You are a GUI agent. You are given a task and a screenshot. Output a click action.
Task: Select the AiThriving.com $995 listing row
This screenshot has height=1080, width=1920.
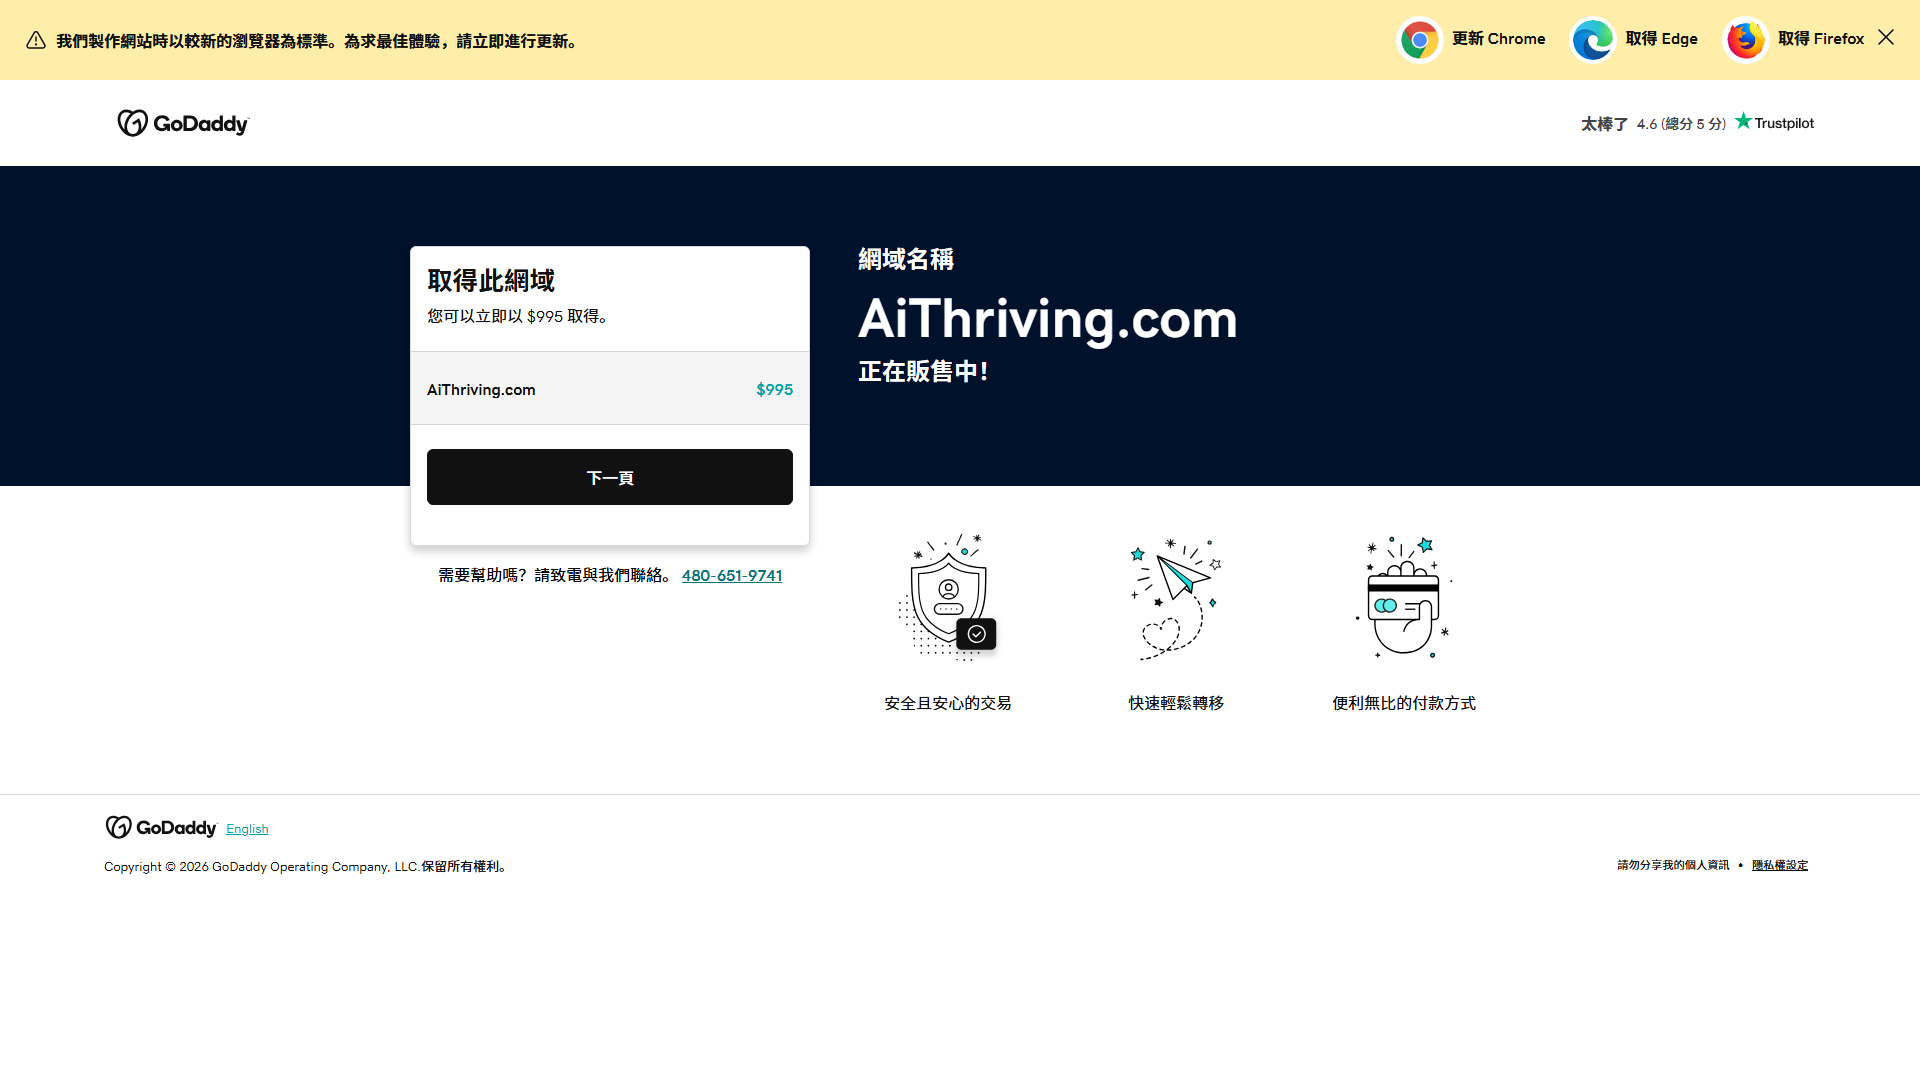609,389
